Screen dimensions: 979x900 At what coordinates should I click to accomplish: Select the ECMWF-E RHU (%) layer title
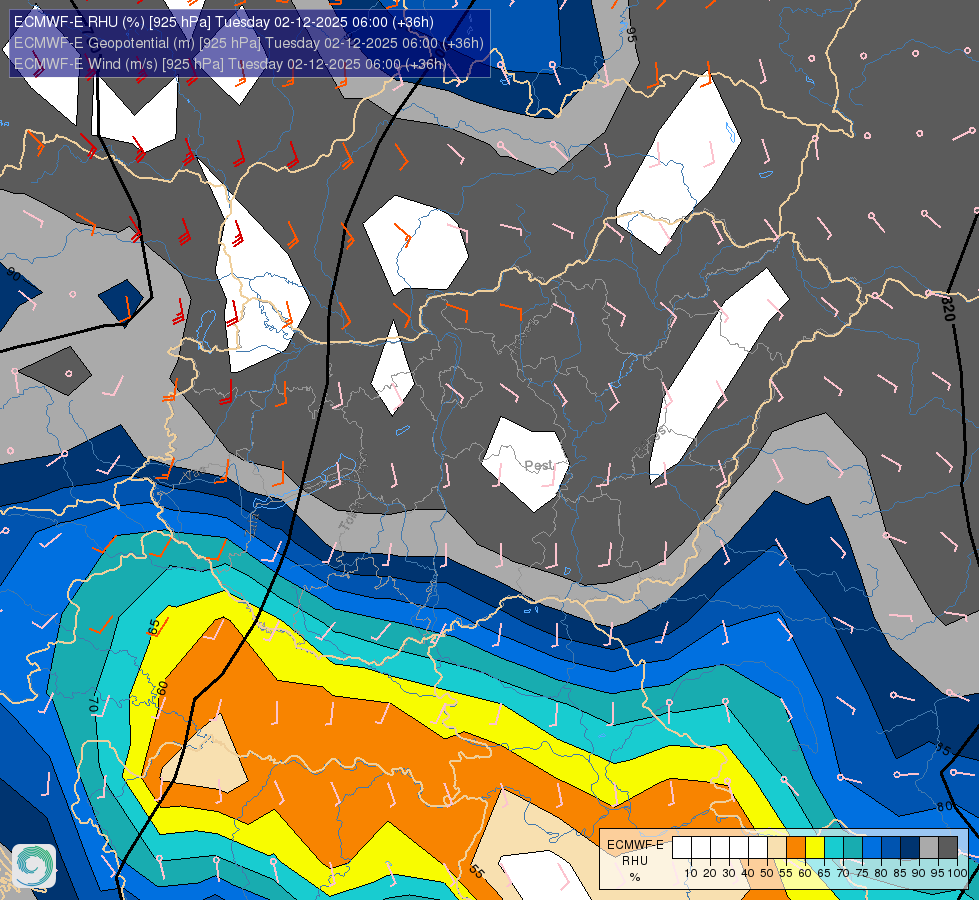tap(224, 22)
